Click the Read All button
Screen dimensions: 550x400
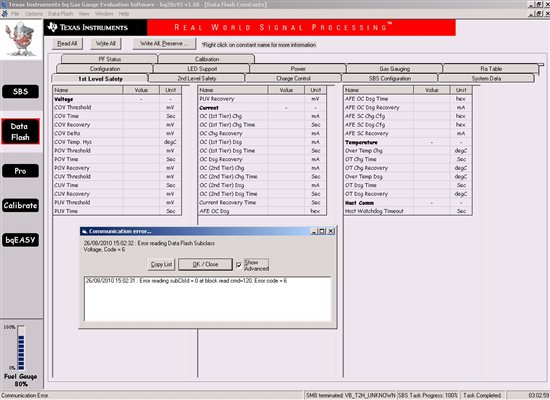tap(67, 44)
